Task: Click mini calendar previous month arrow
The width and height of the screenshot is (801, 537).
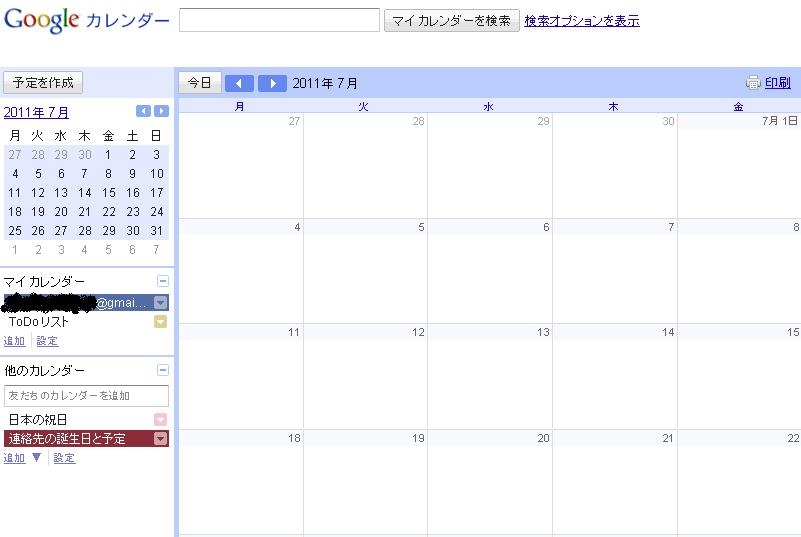Action: pos(144,111)
